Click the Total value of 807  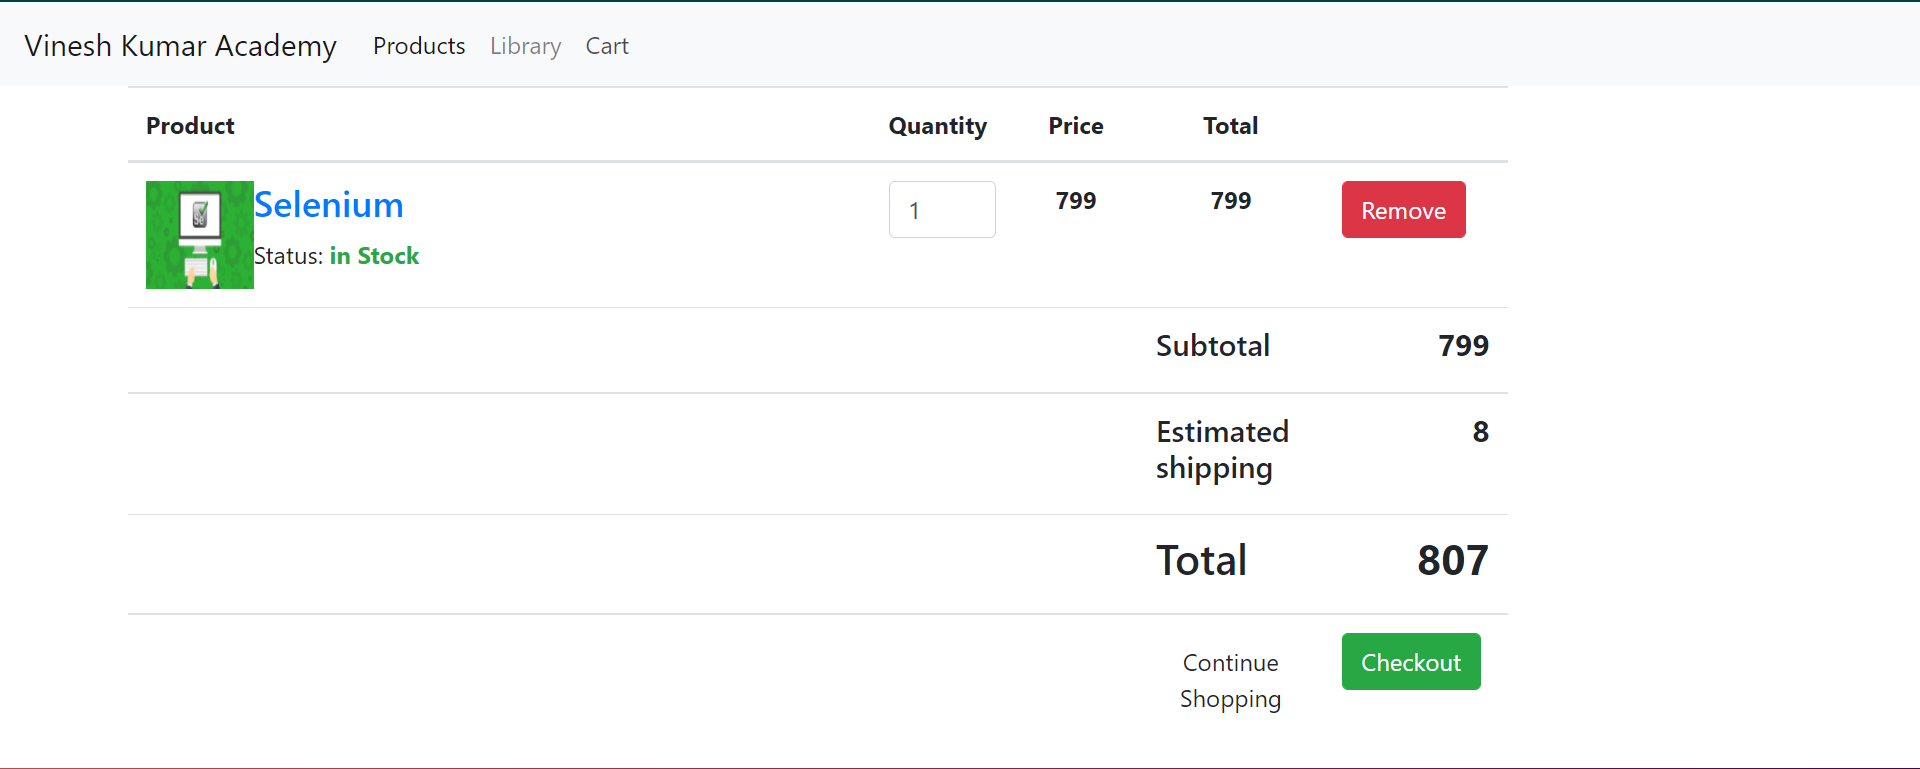coord(1452,560)
